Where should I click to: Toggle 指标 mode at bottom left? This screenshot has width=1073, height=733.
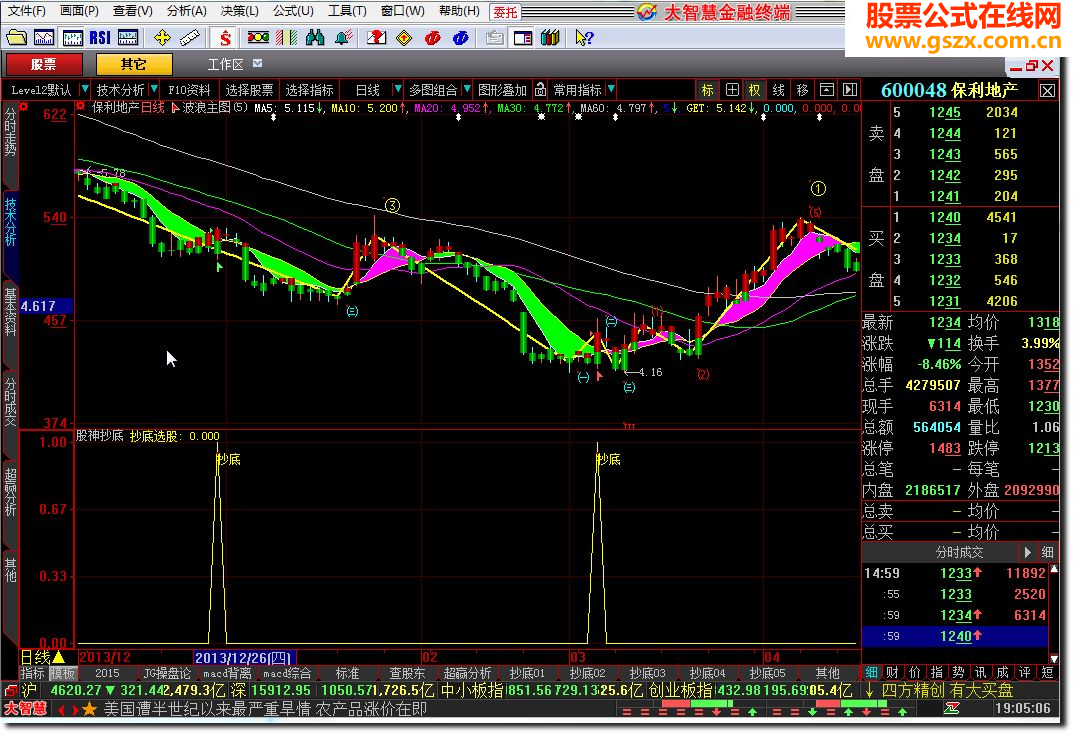[x=32, y=673]
